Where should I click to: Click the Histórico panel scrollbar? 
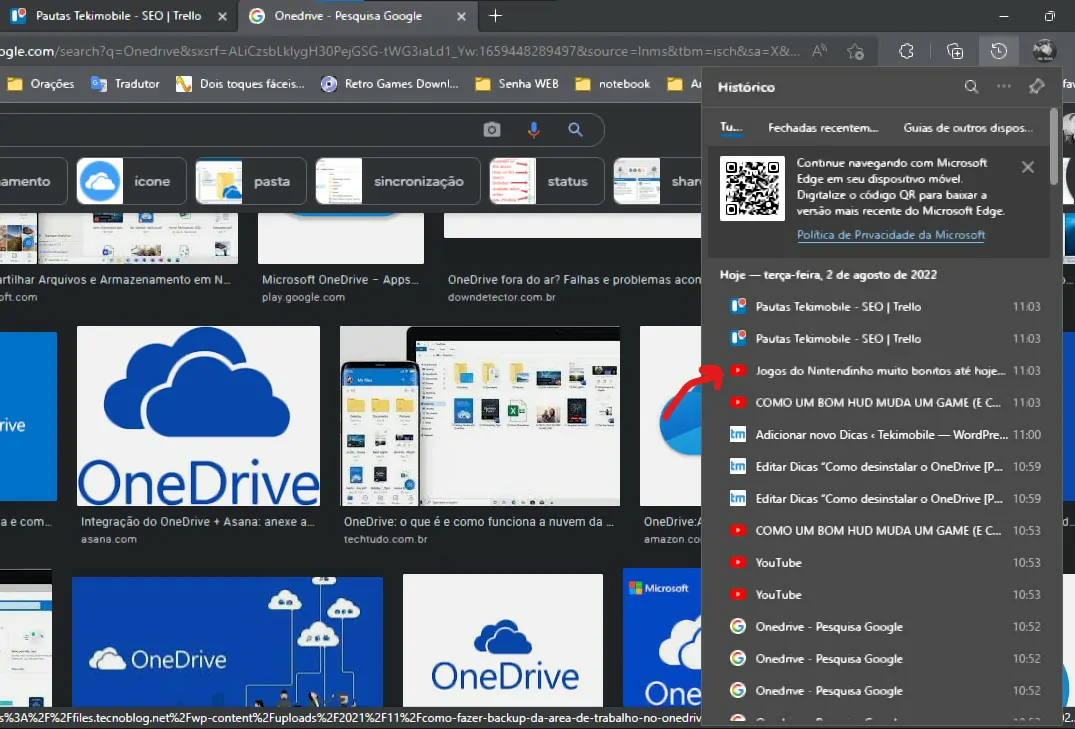[1054, 147]
